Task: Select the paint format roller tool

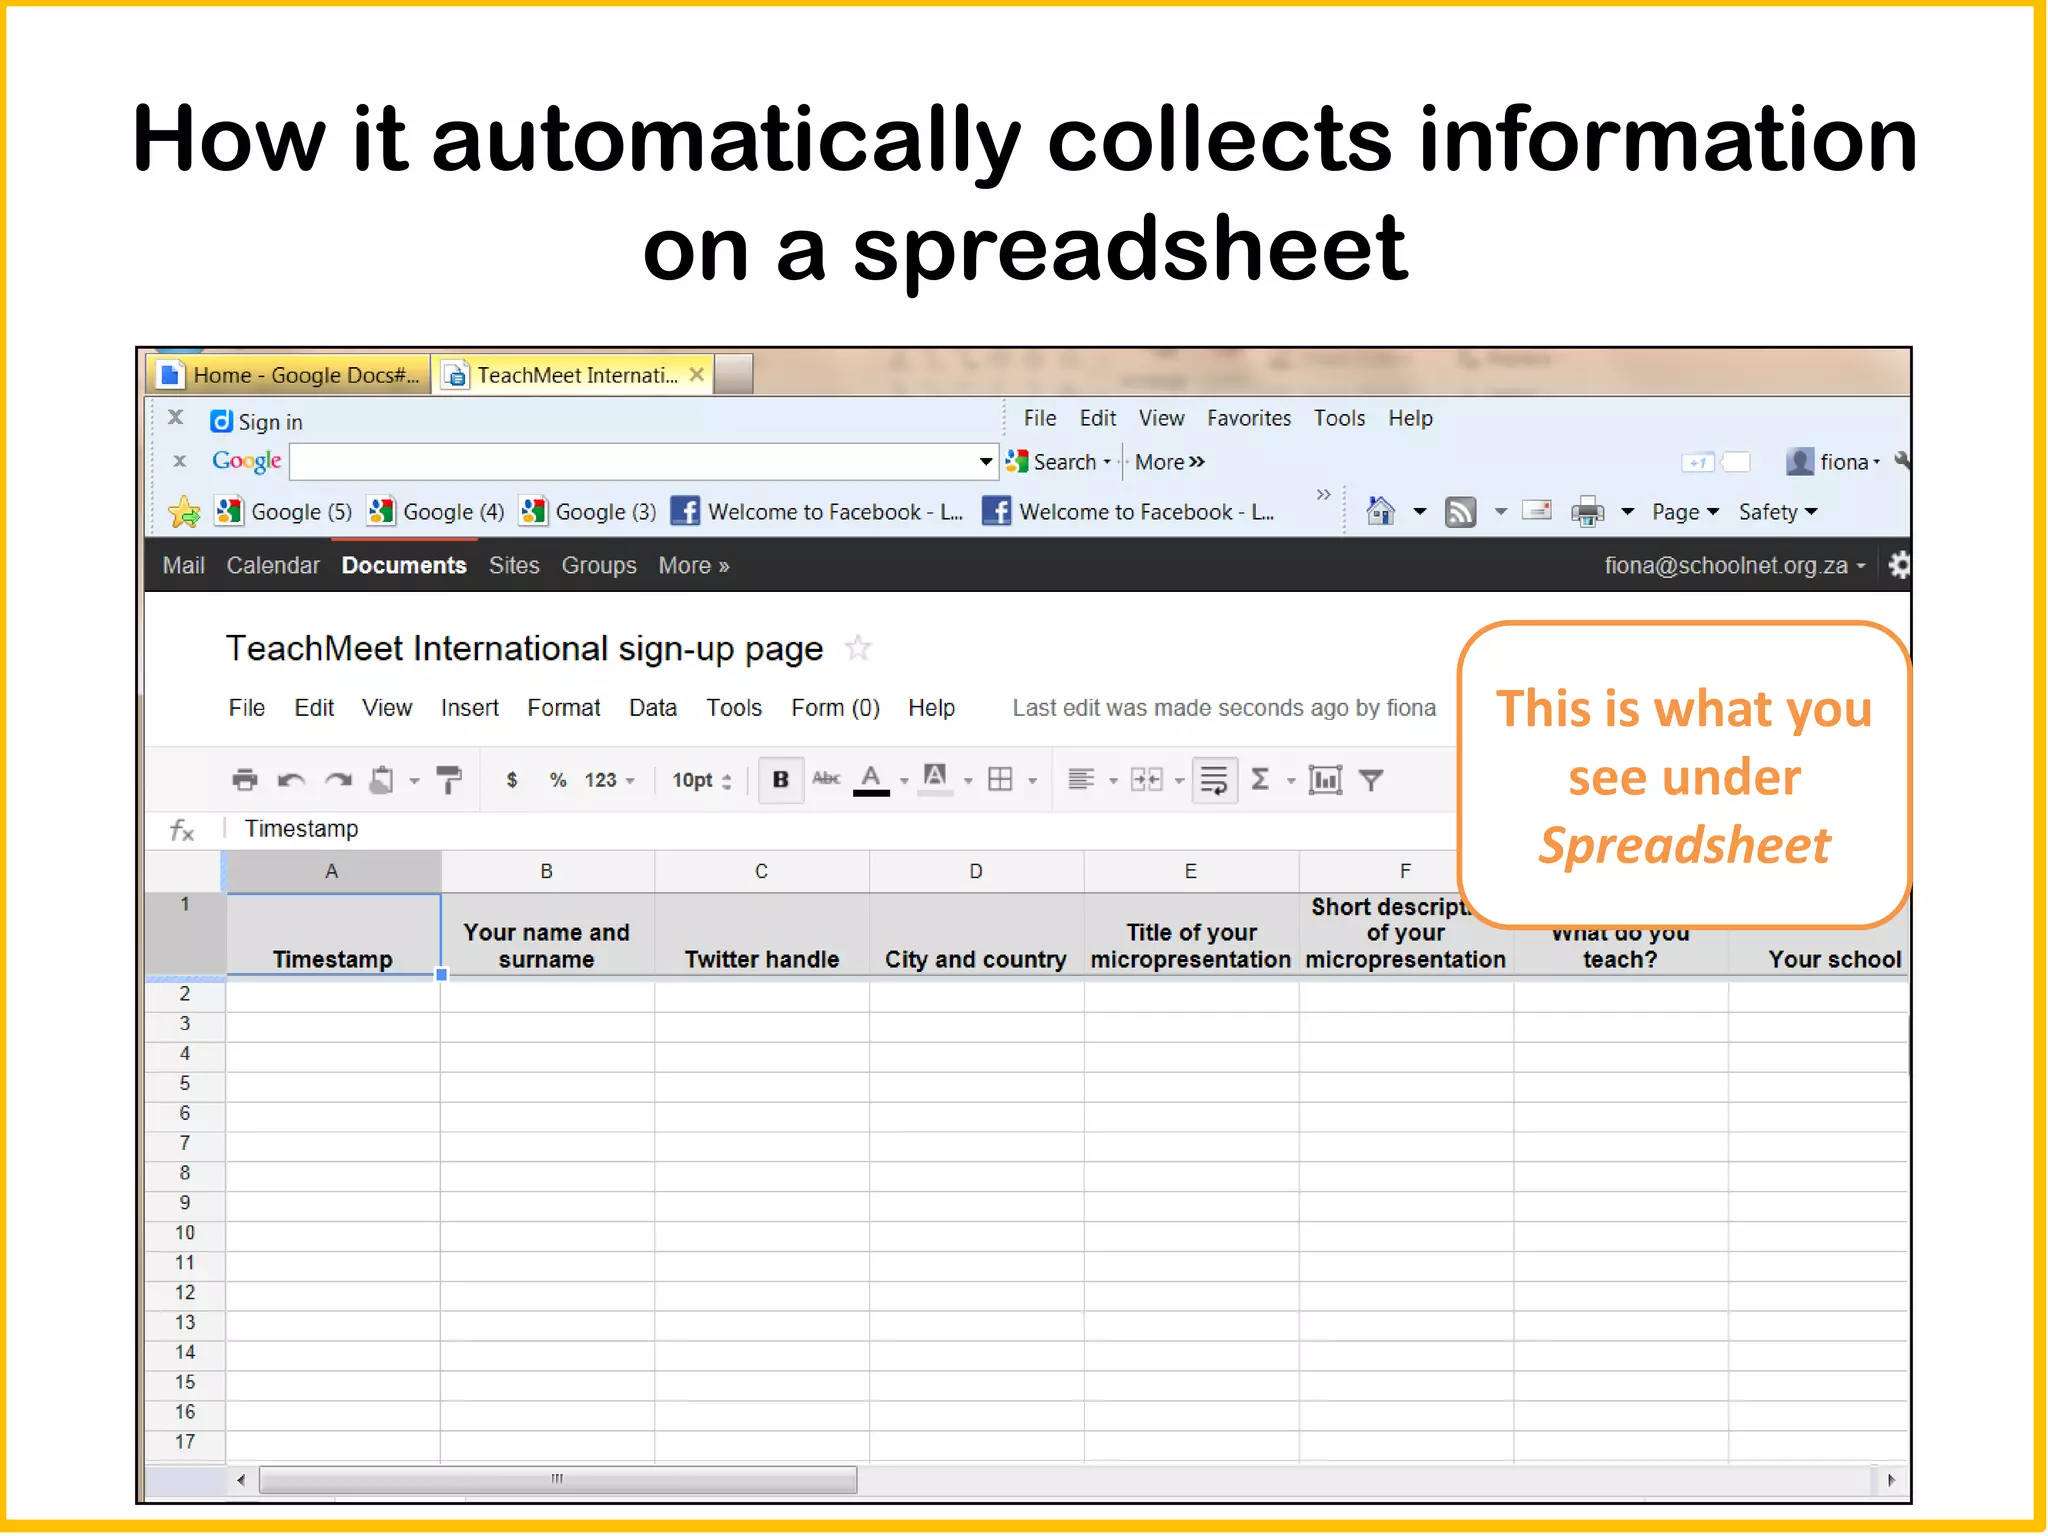Action: tap(450, 780)
